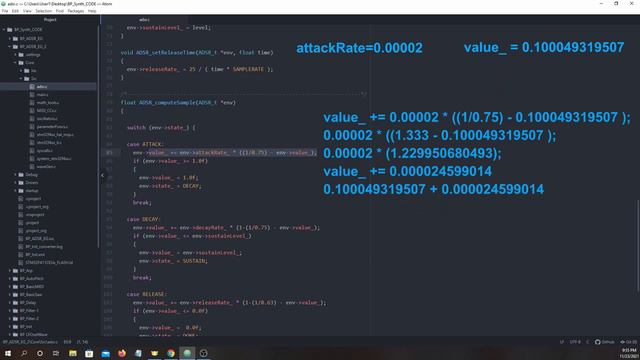Click the ADSR_computeSample function line
Image resolution: width=640 pixels, height=360 pixels.
tap(178, 103)
